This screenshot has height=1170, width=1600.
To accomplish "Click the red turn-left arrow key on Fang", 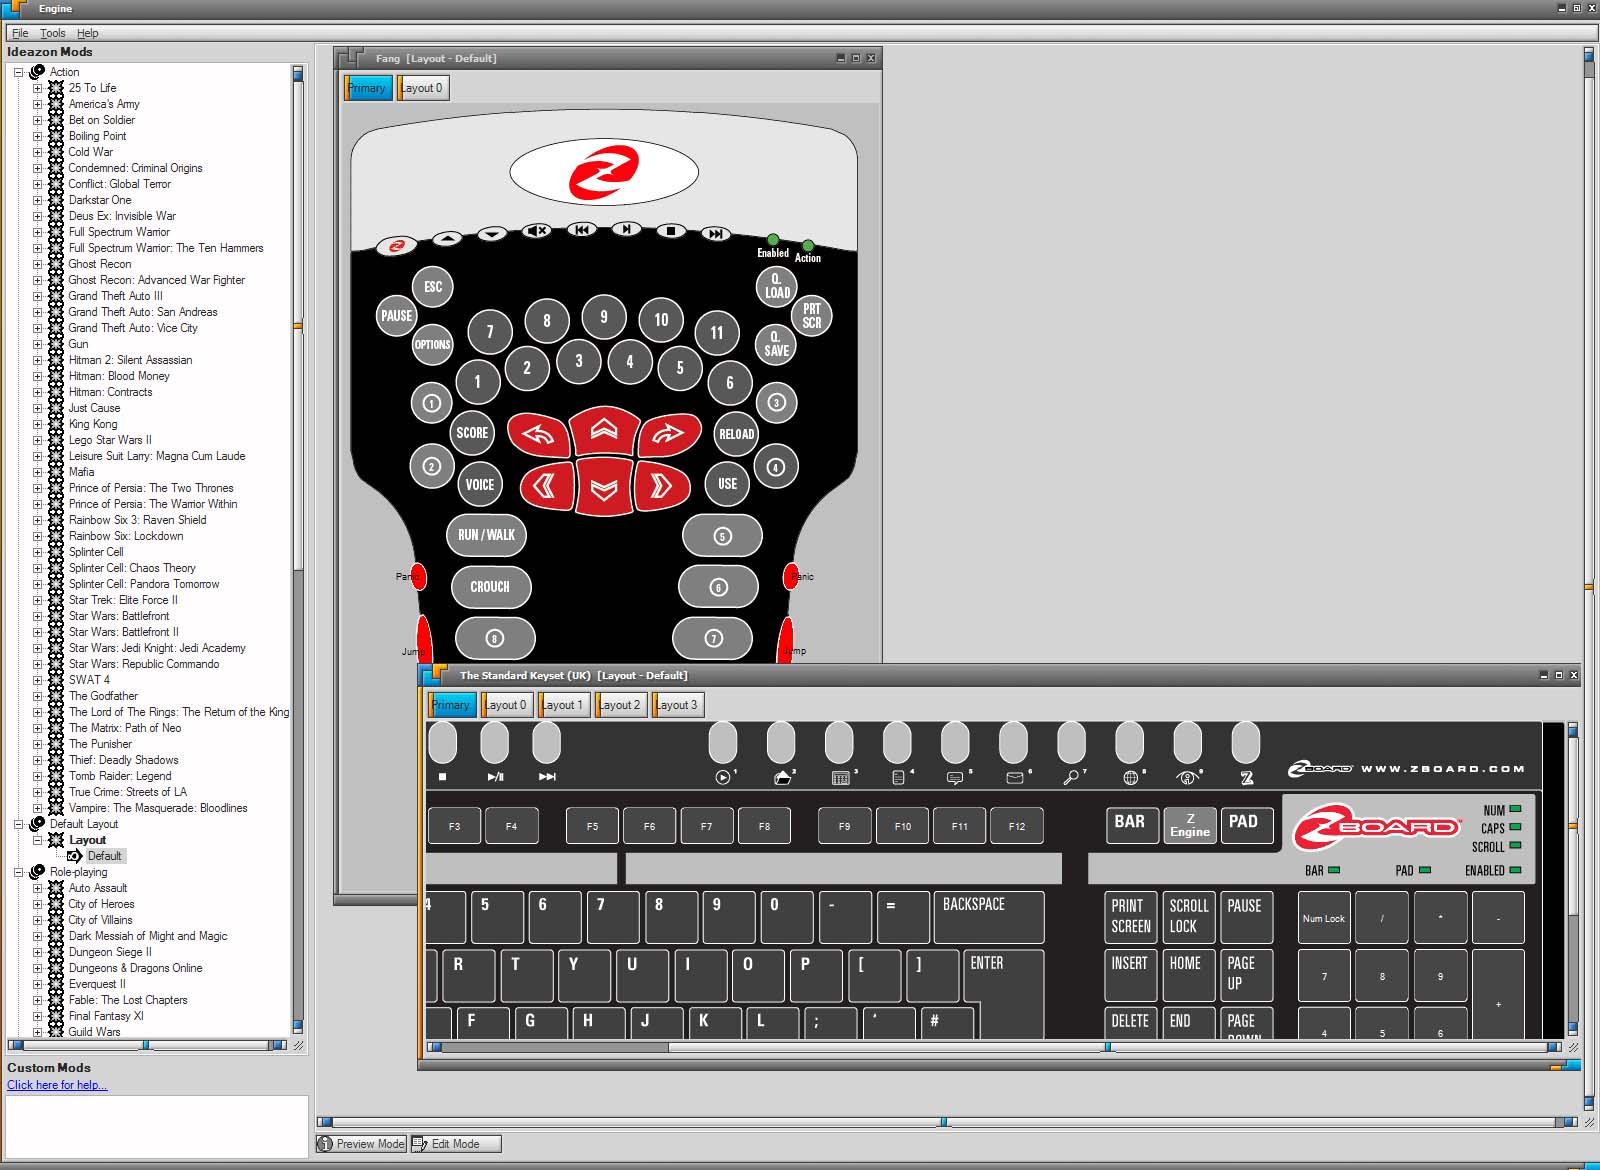I will point(539,434).
